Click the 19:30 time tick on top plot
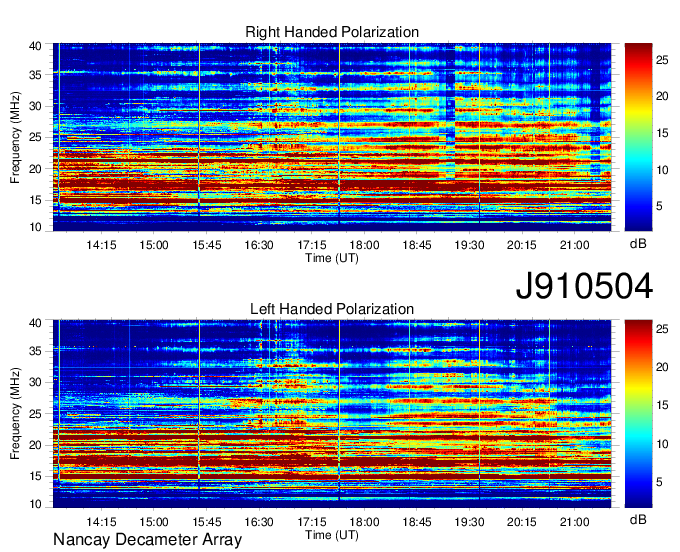This screenshot has height=552, width=680. click(469, 245)
